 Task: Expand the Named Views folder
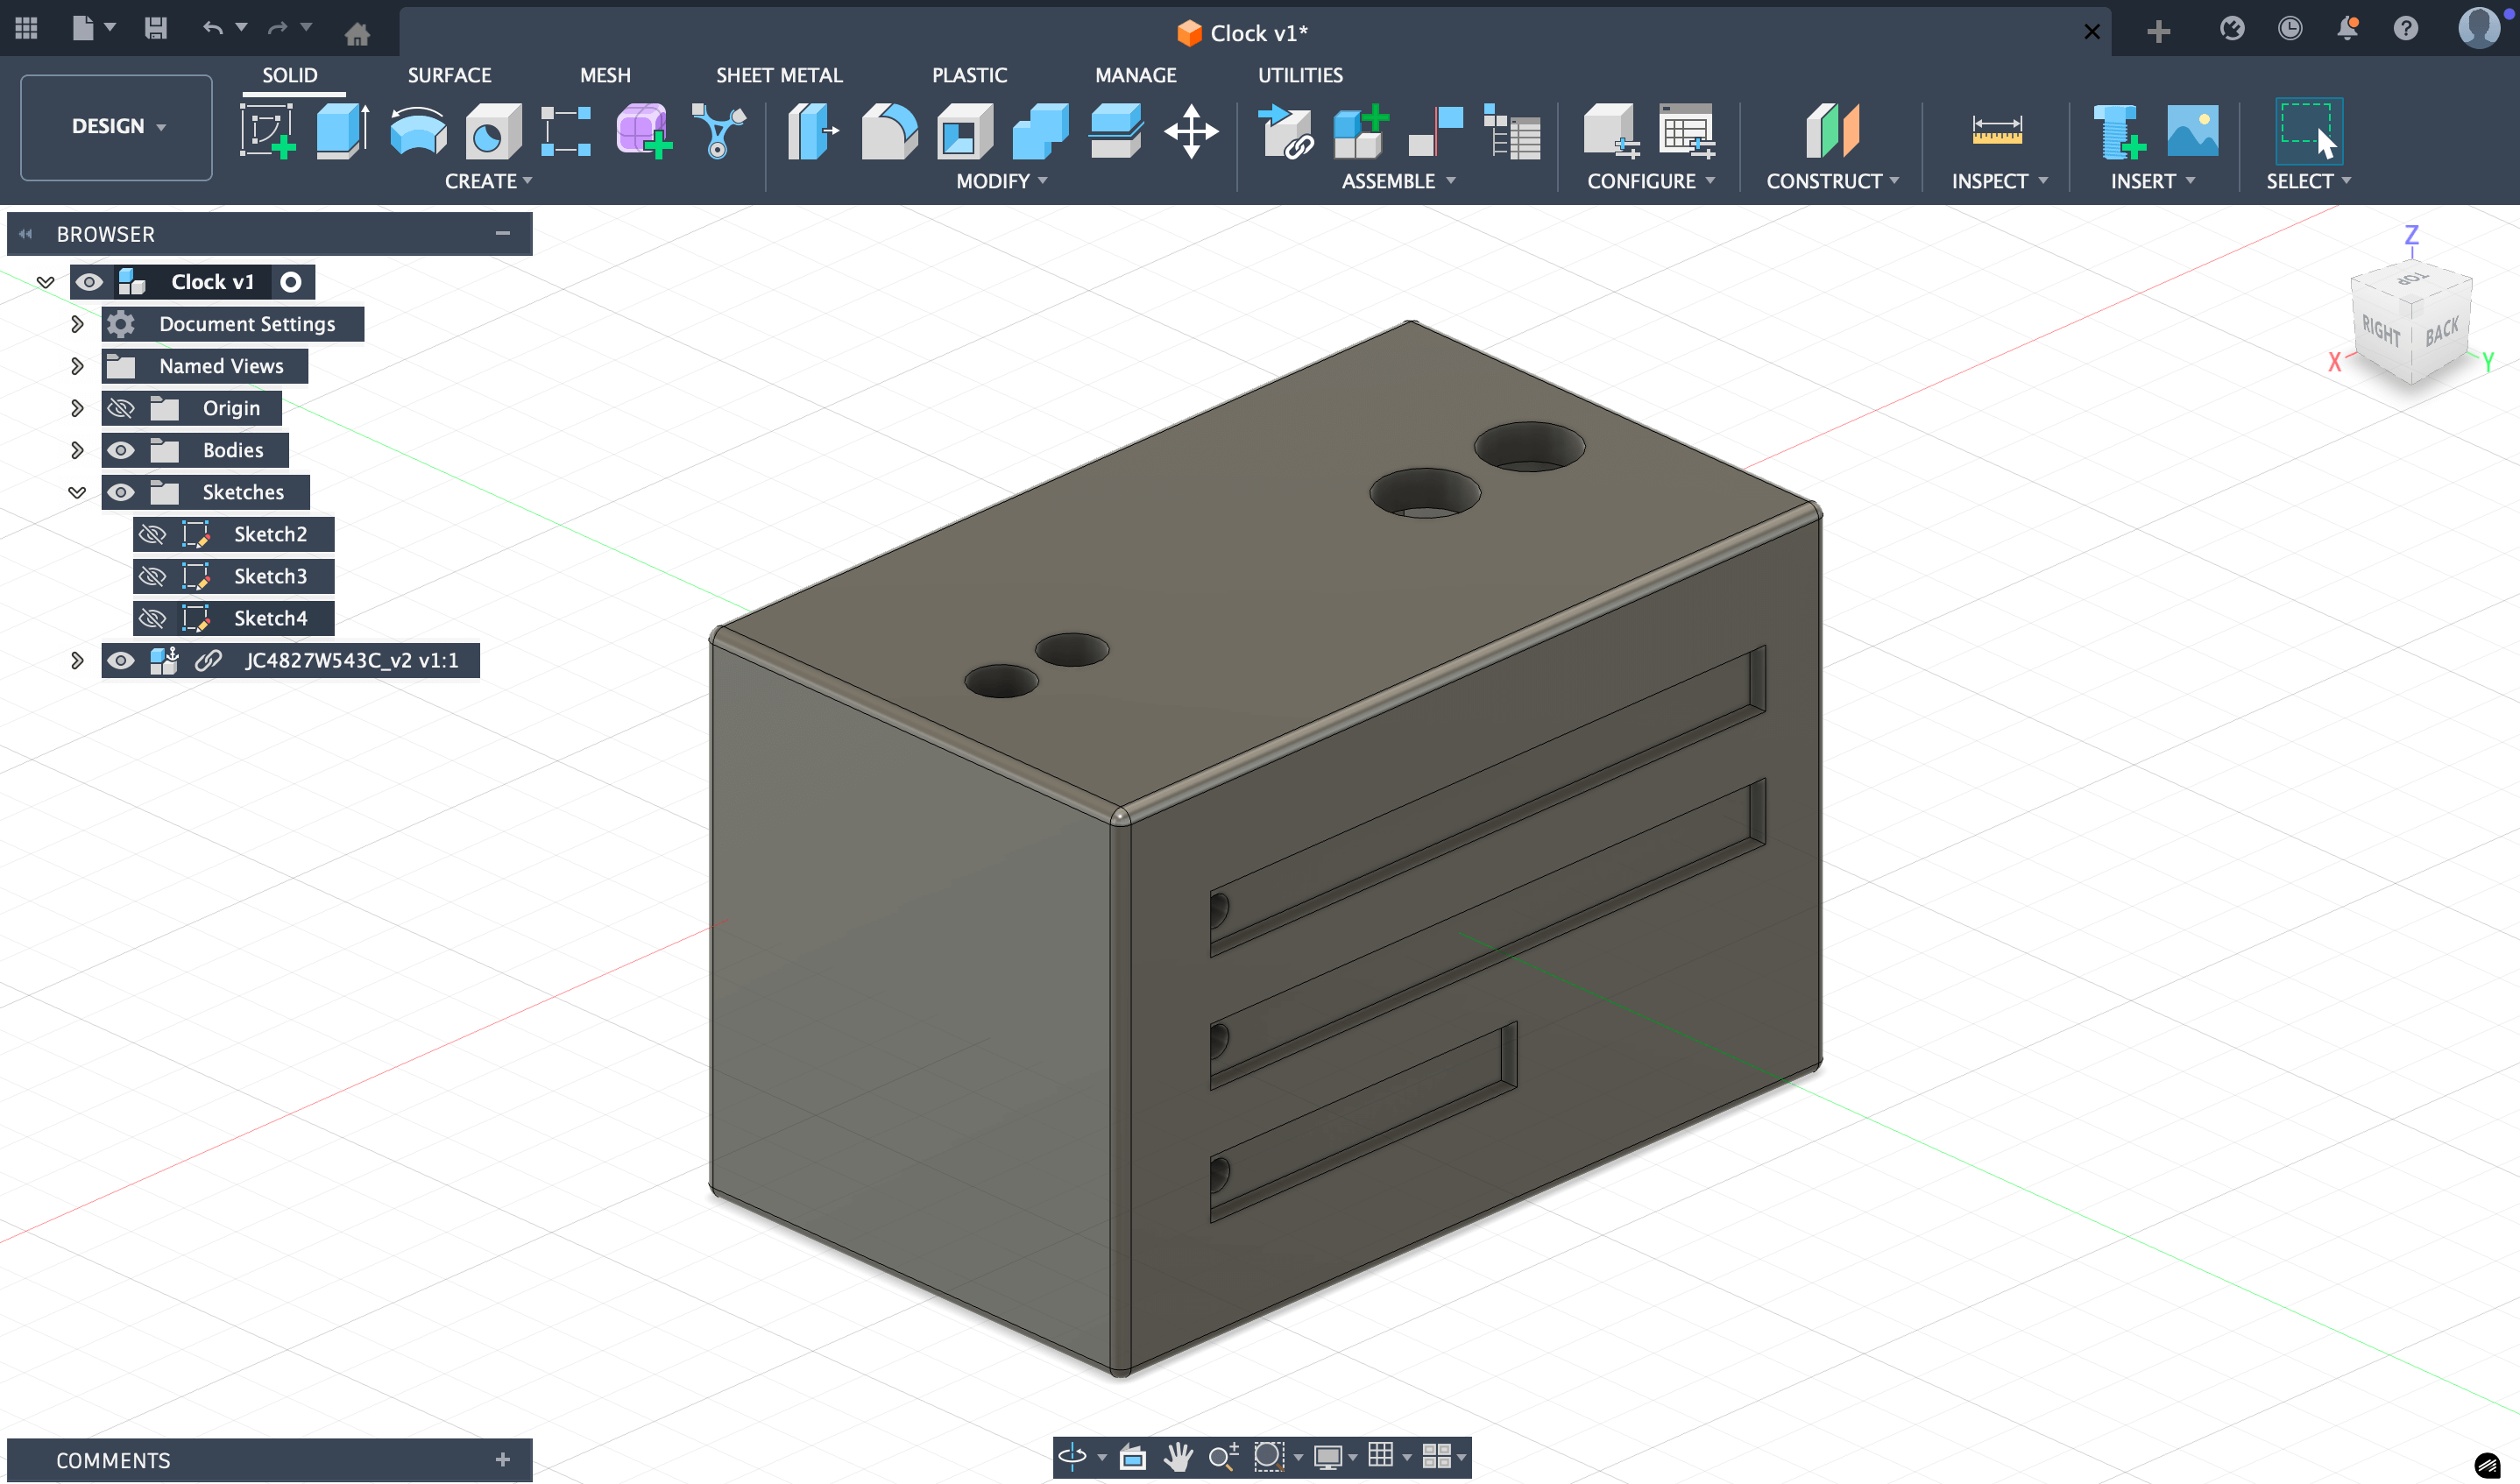tap(77, 366)
